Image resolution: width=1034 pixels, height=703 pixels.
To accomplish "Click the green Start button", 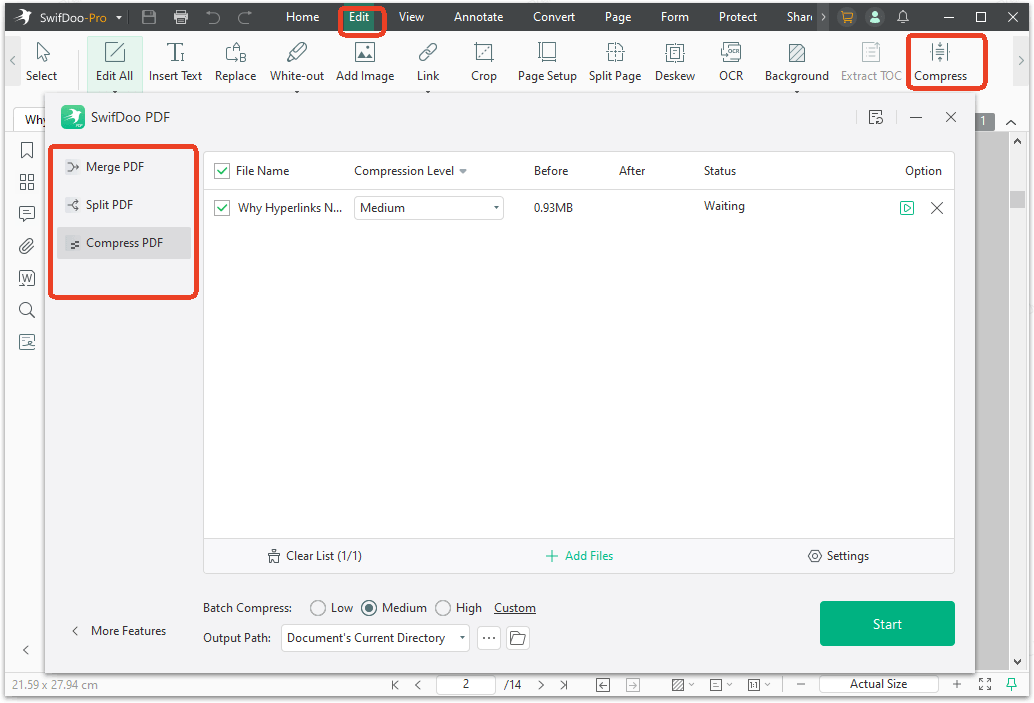I will tap(887, 623).
